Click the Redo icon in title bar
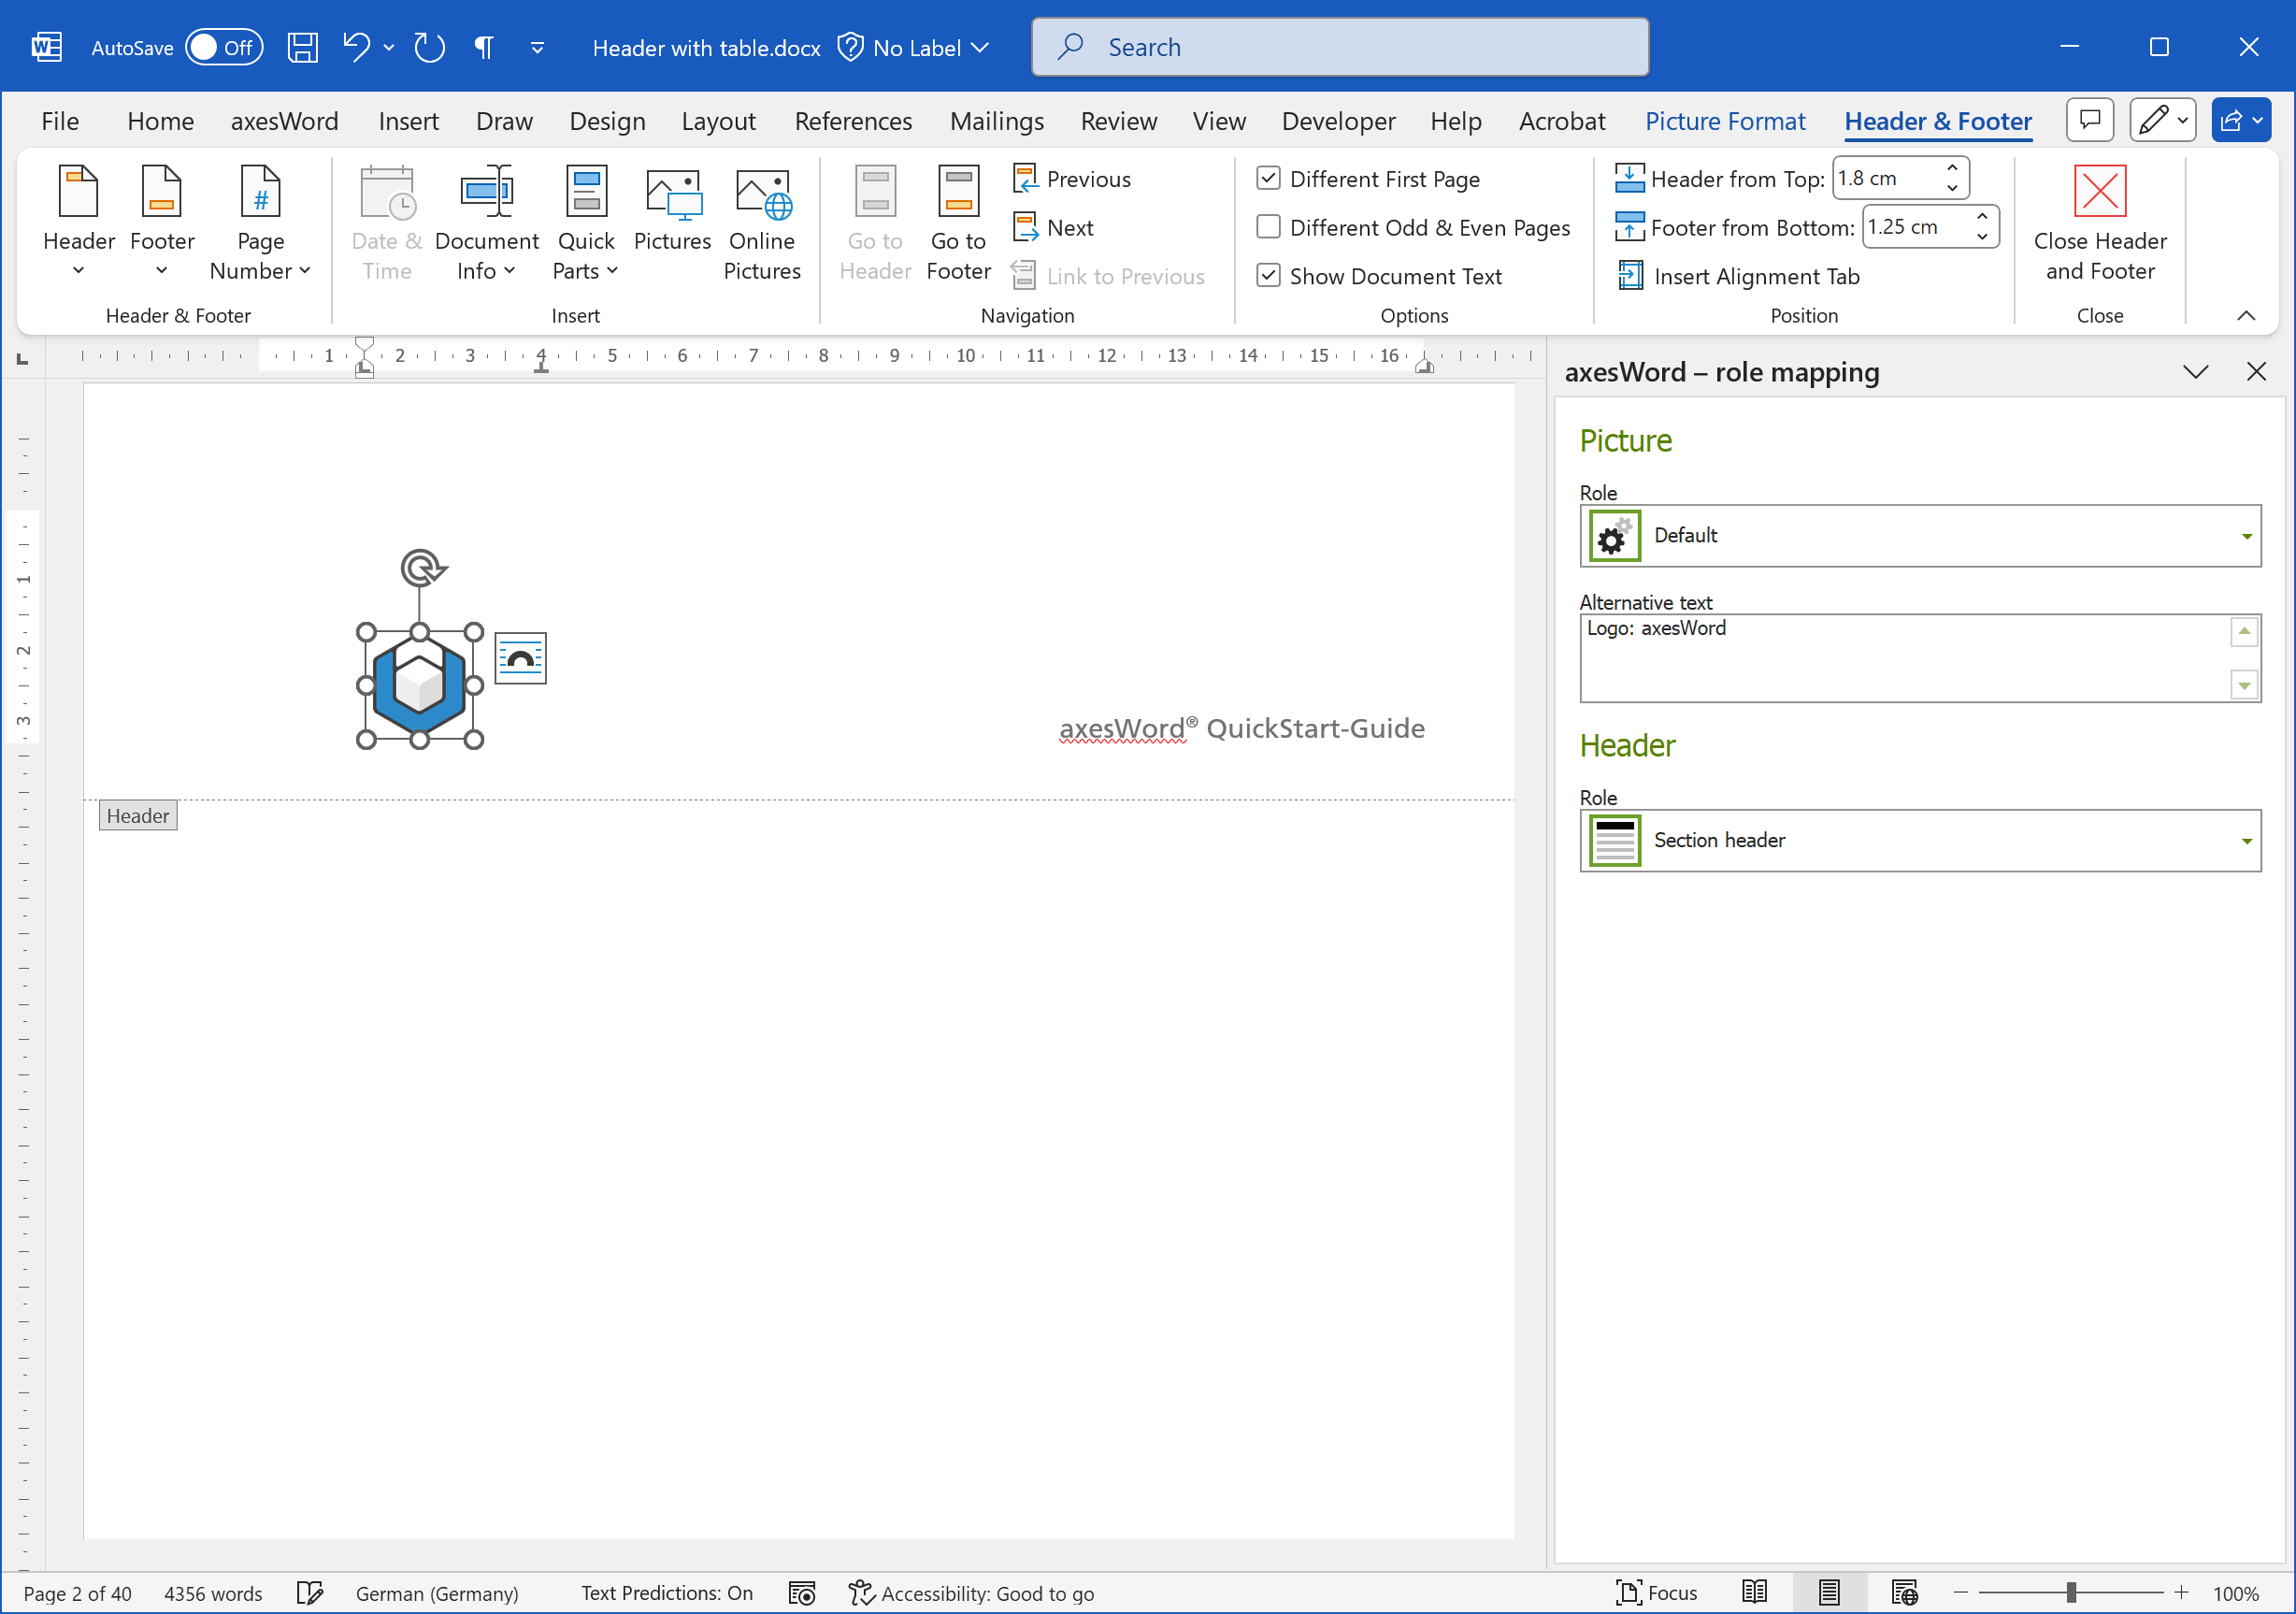The height and width of the screenshot is (1614, 2296). point(429,47)
